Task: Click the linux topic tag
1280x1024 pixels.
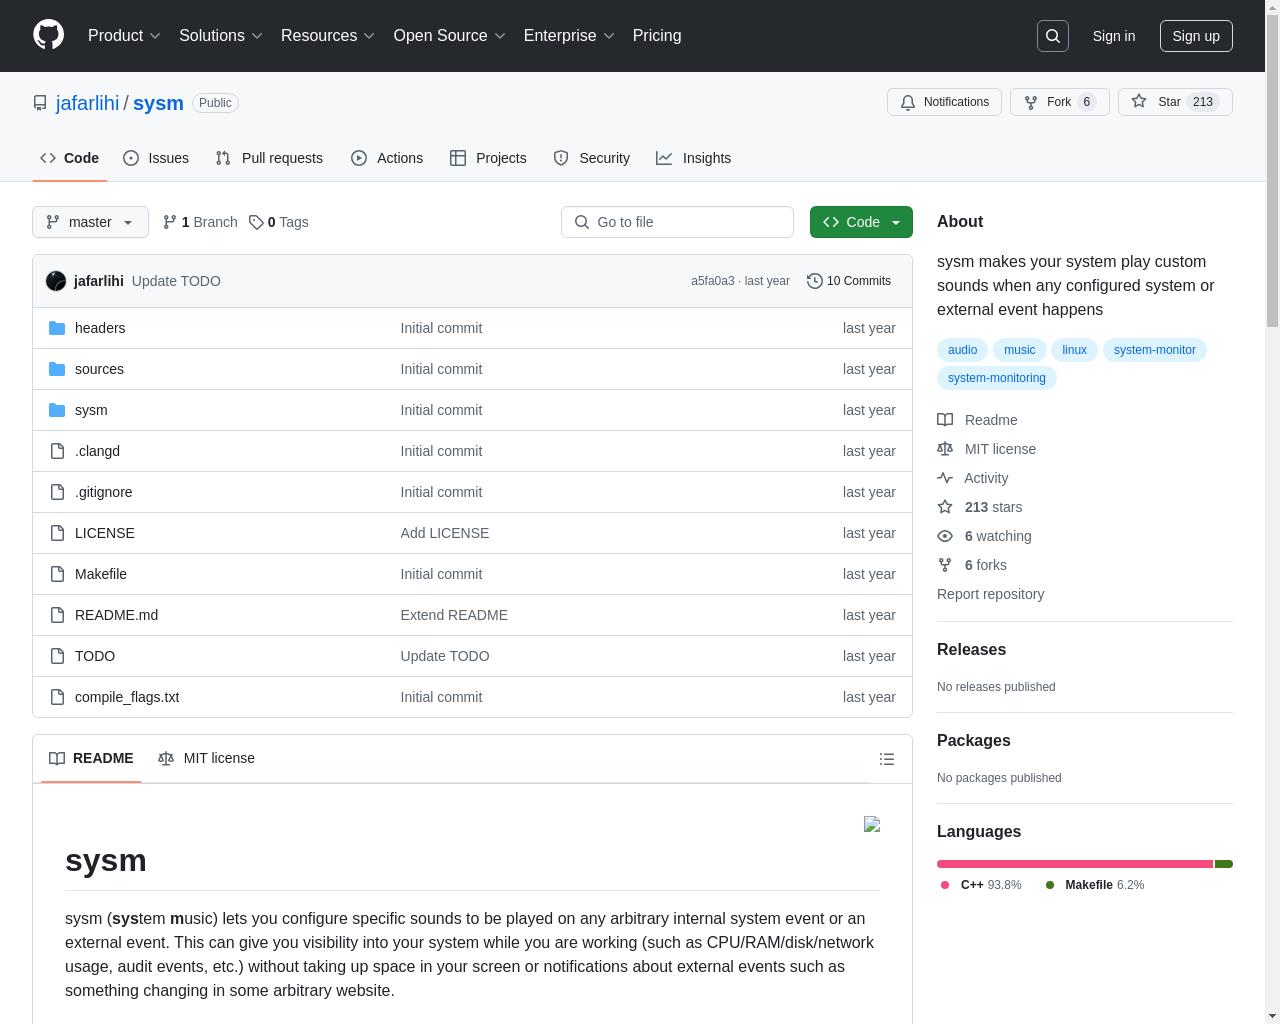Action: 1074,350
